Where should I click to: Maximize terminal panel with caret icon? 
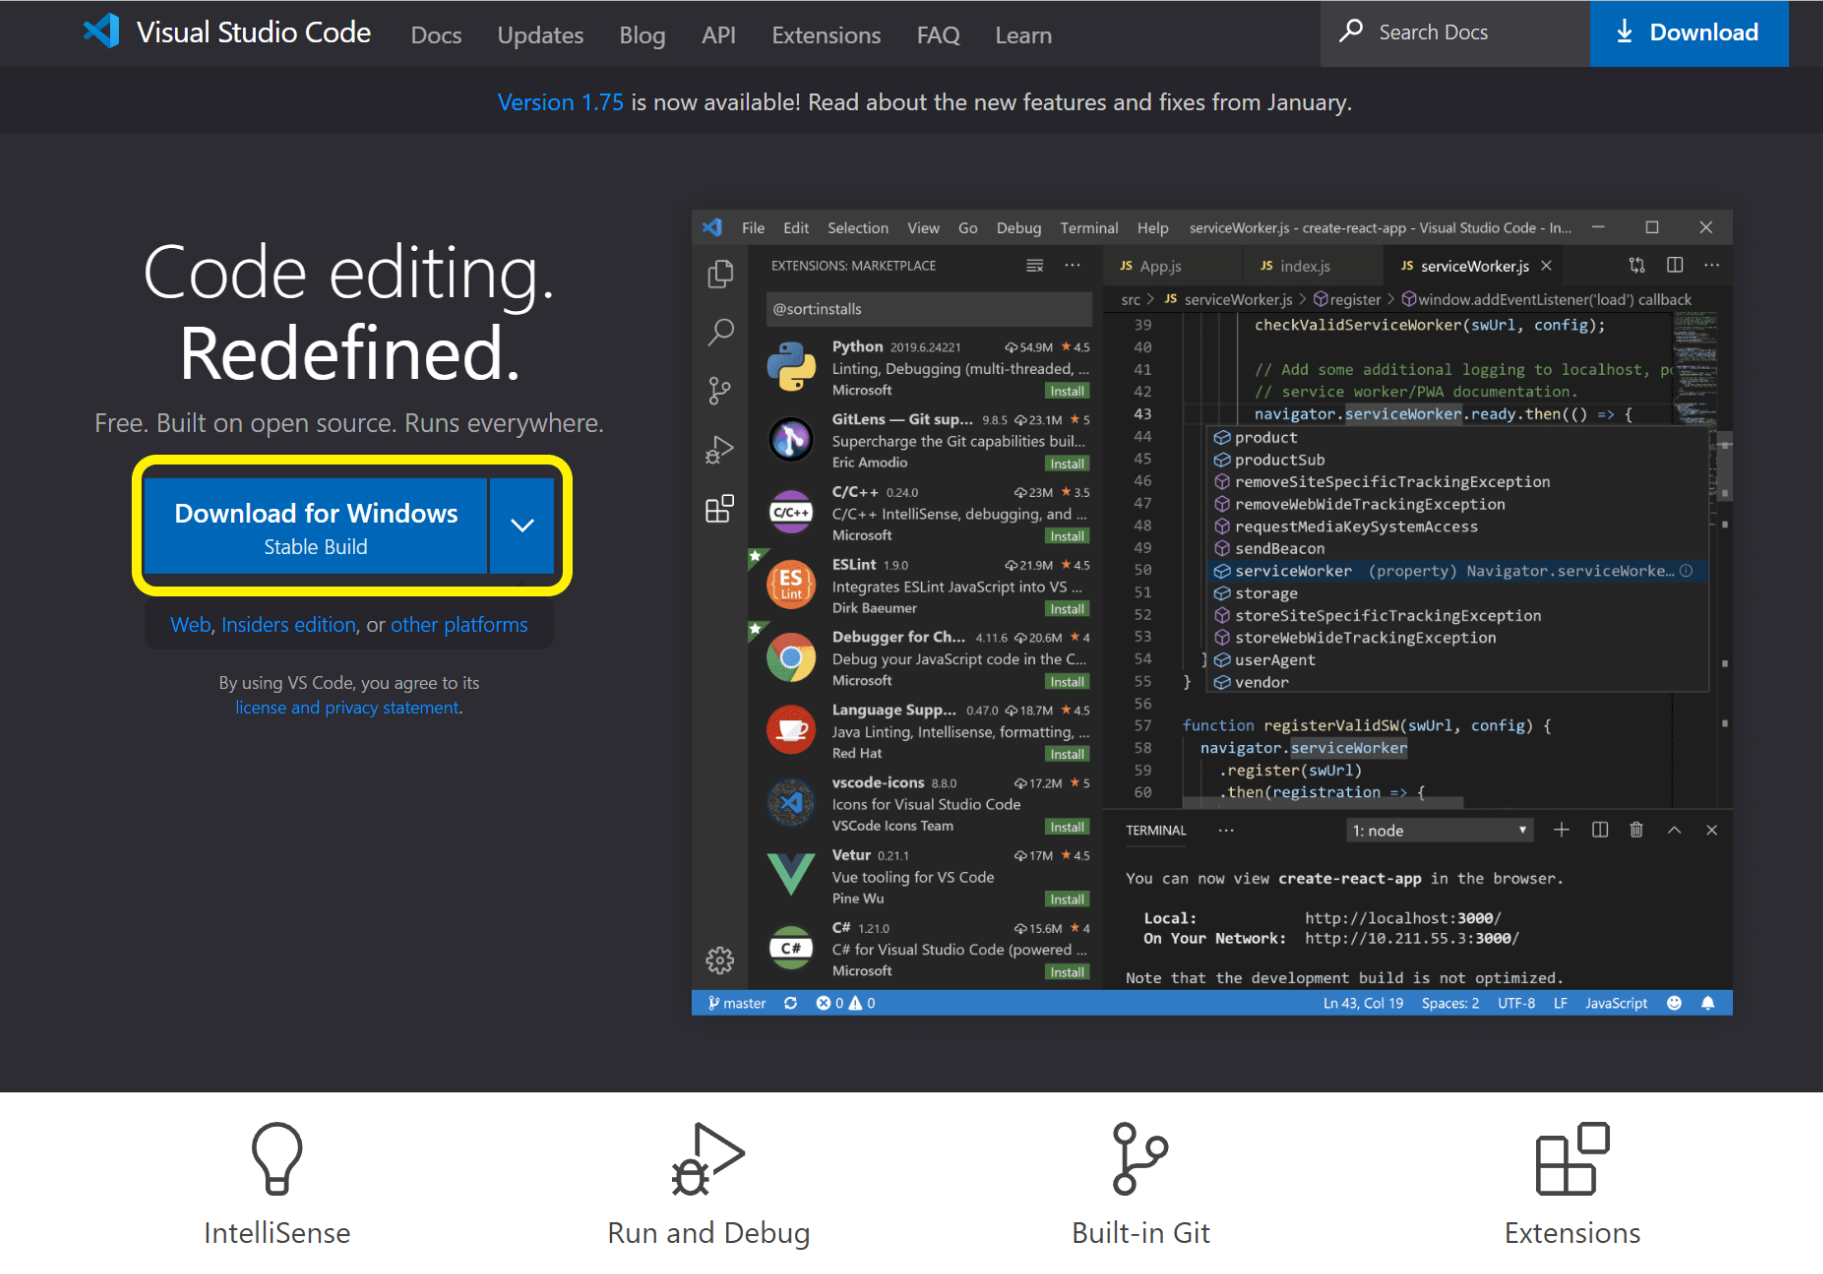pyautogui.click(x=1674, y=830)
